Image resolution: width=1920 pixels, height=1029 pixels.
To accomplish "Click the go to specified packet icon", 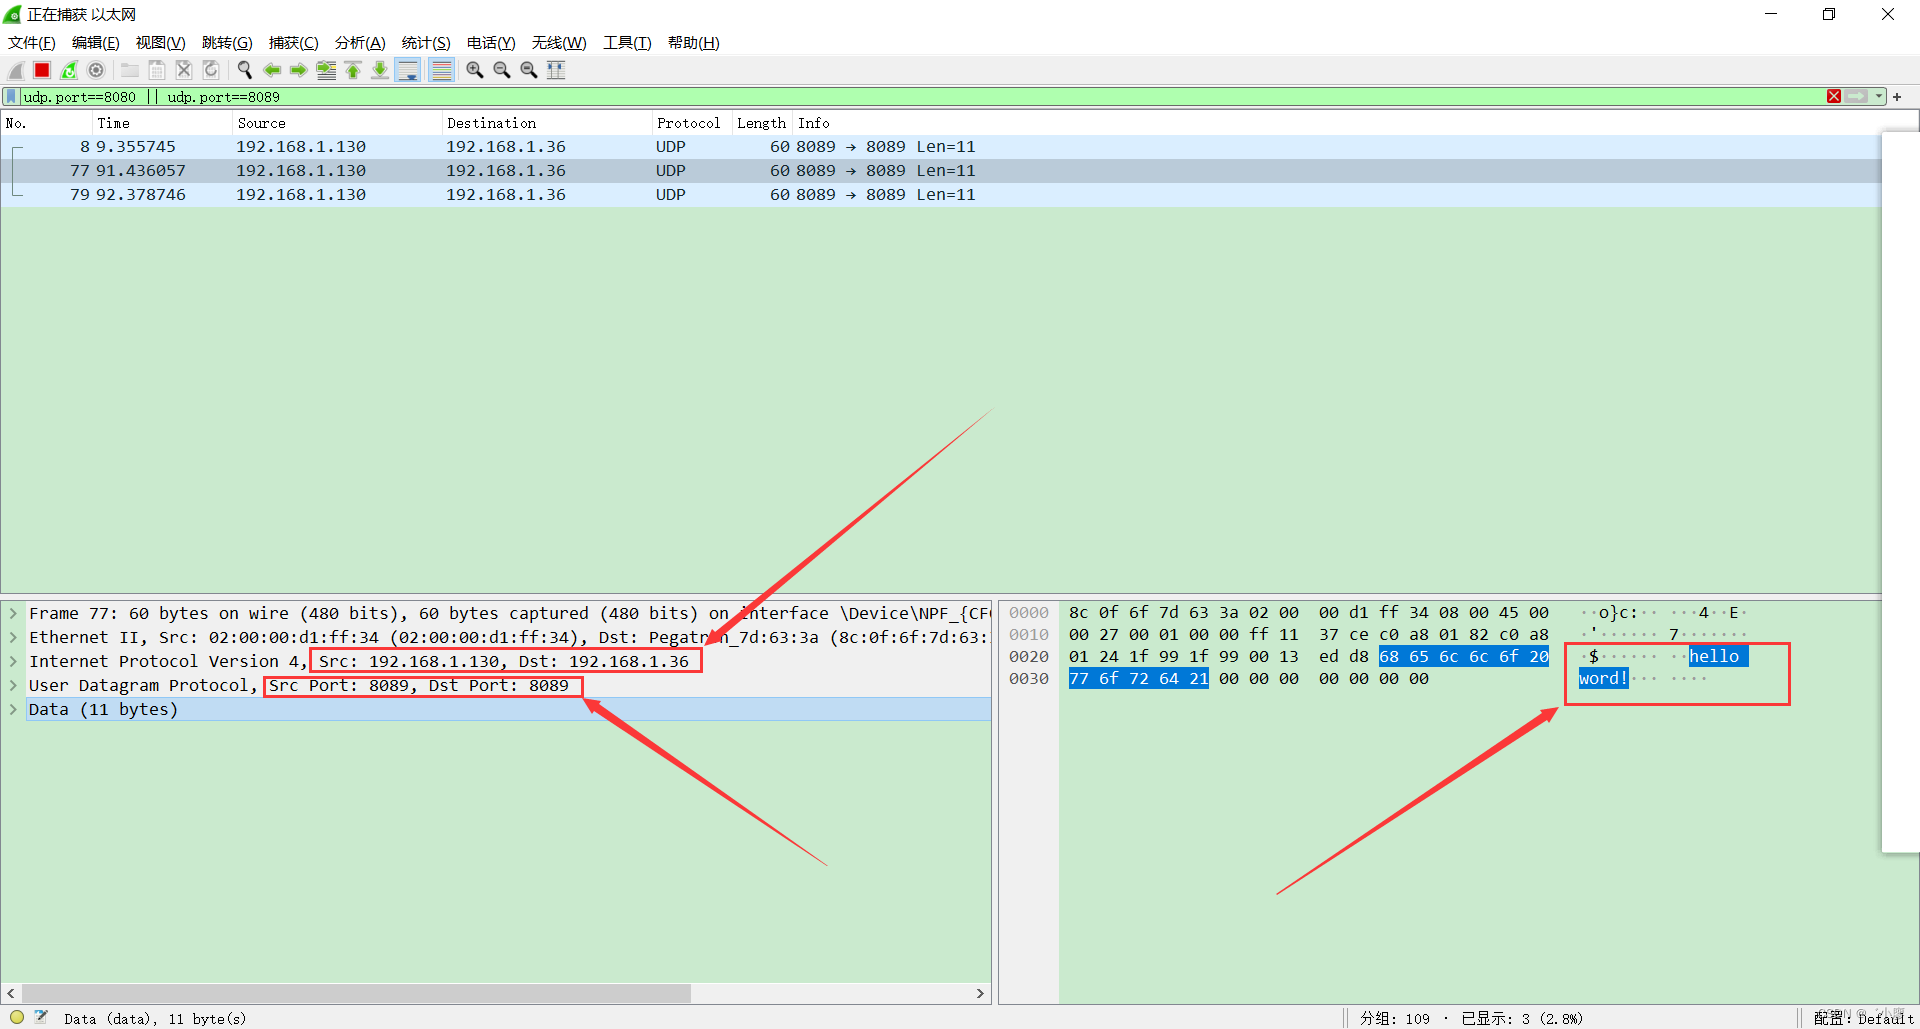I will [326, 70].
